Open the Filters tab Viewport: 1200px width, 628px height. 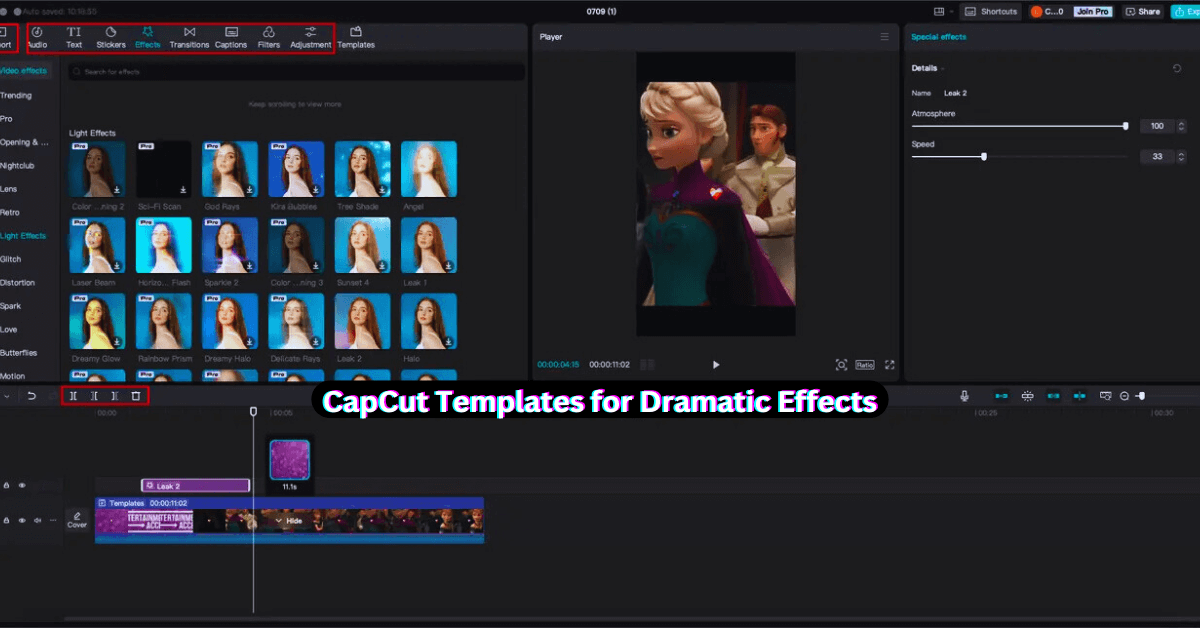[x=269, y=38]
